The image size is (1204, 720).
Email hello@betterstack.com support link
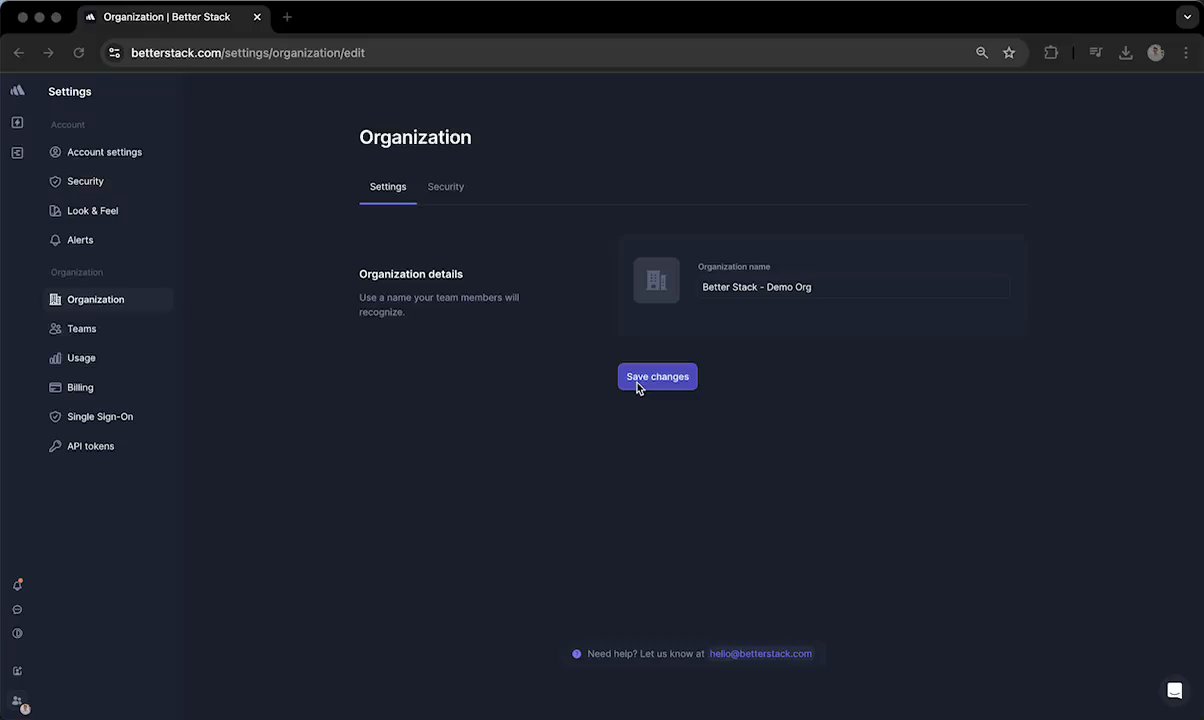pos(761,654)
